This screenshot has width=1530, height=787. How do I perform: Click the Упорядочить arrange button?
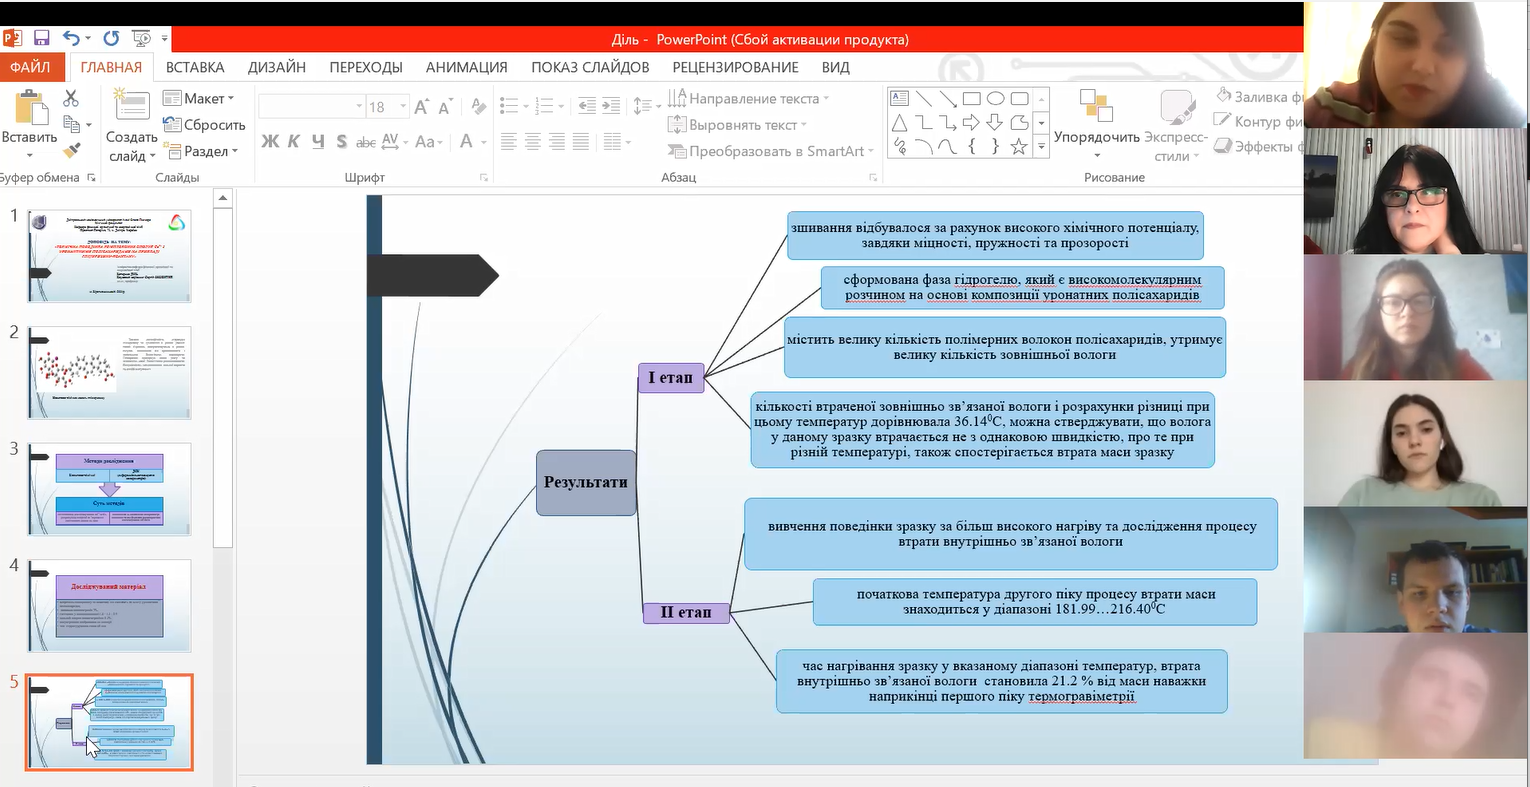(1096, 120)
